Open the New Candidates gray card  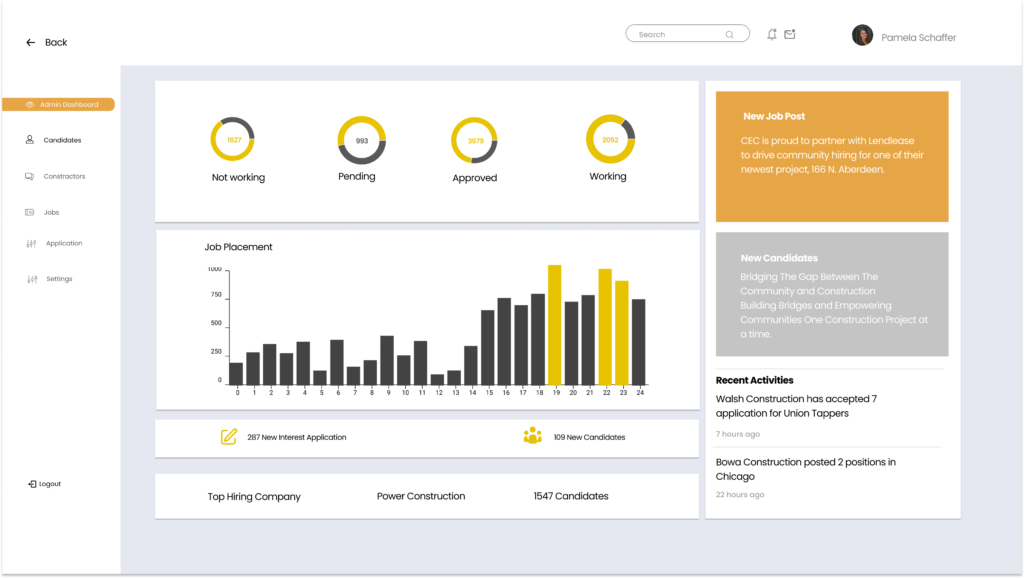click(x=831, y=294)
